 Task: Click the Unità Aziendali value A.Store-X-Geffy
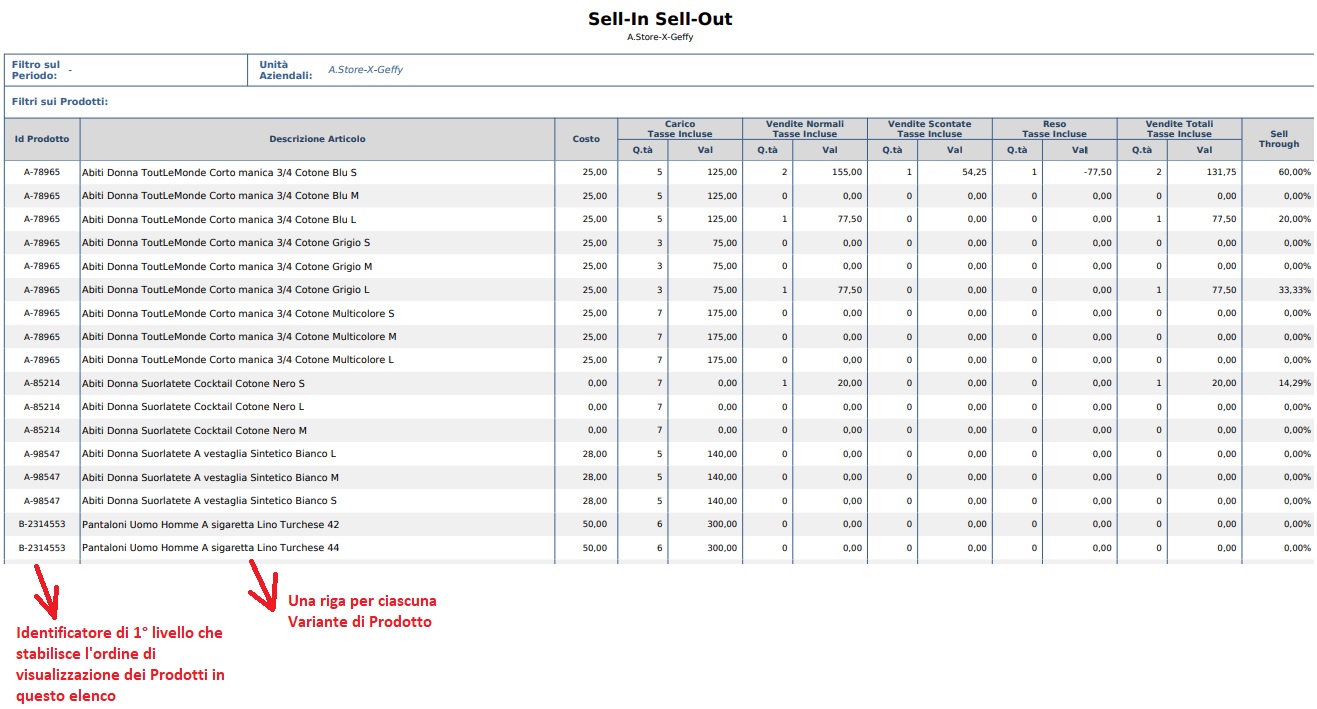366,70
